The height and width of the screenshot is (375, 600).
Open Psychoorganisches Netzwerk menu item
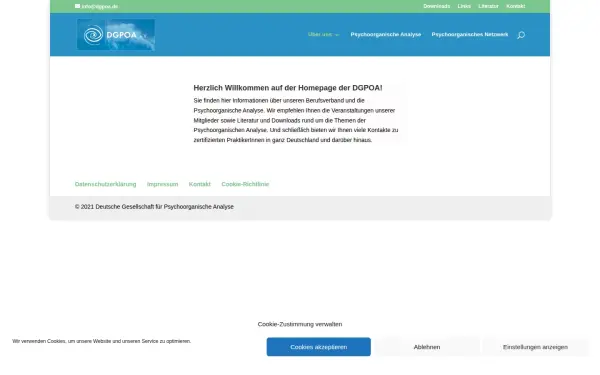(x=470, y=34)
